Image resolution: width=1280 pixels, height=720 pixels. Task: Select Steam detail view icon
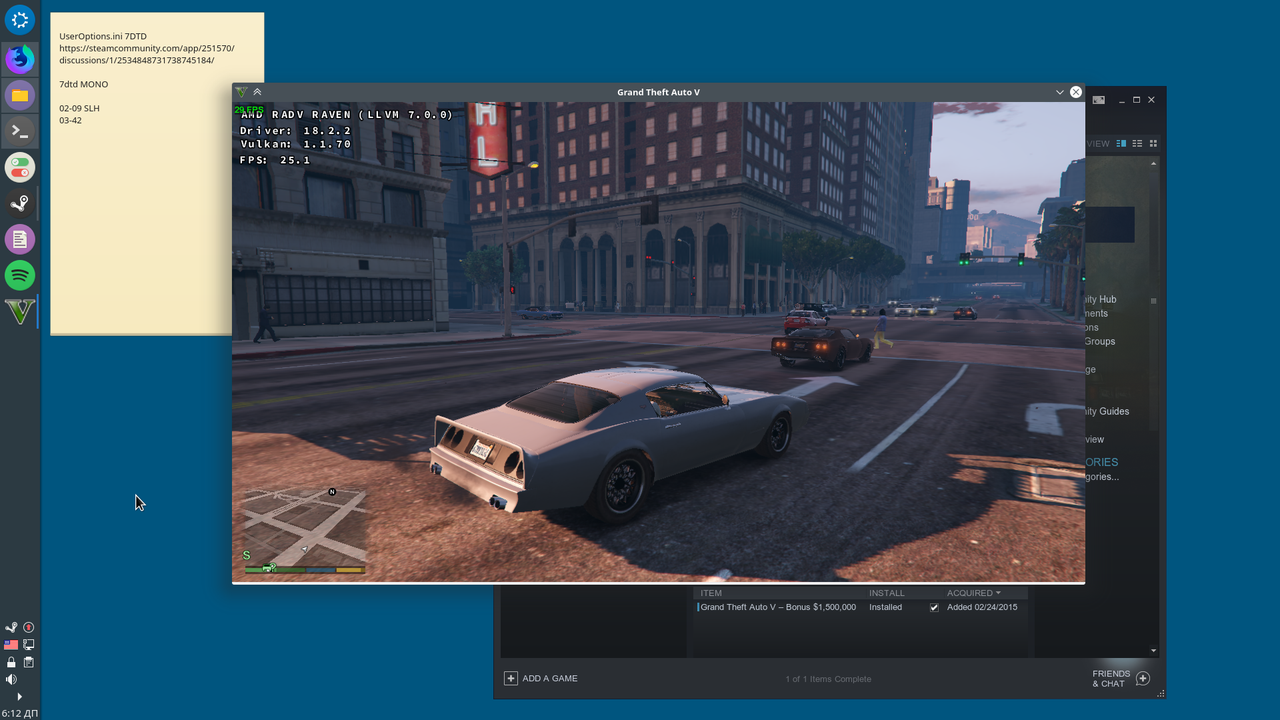point(1121,143)
